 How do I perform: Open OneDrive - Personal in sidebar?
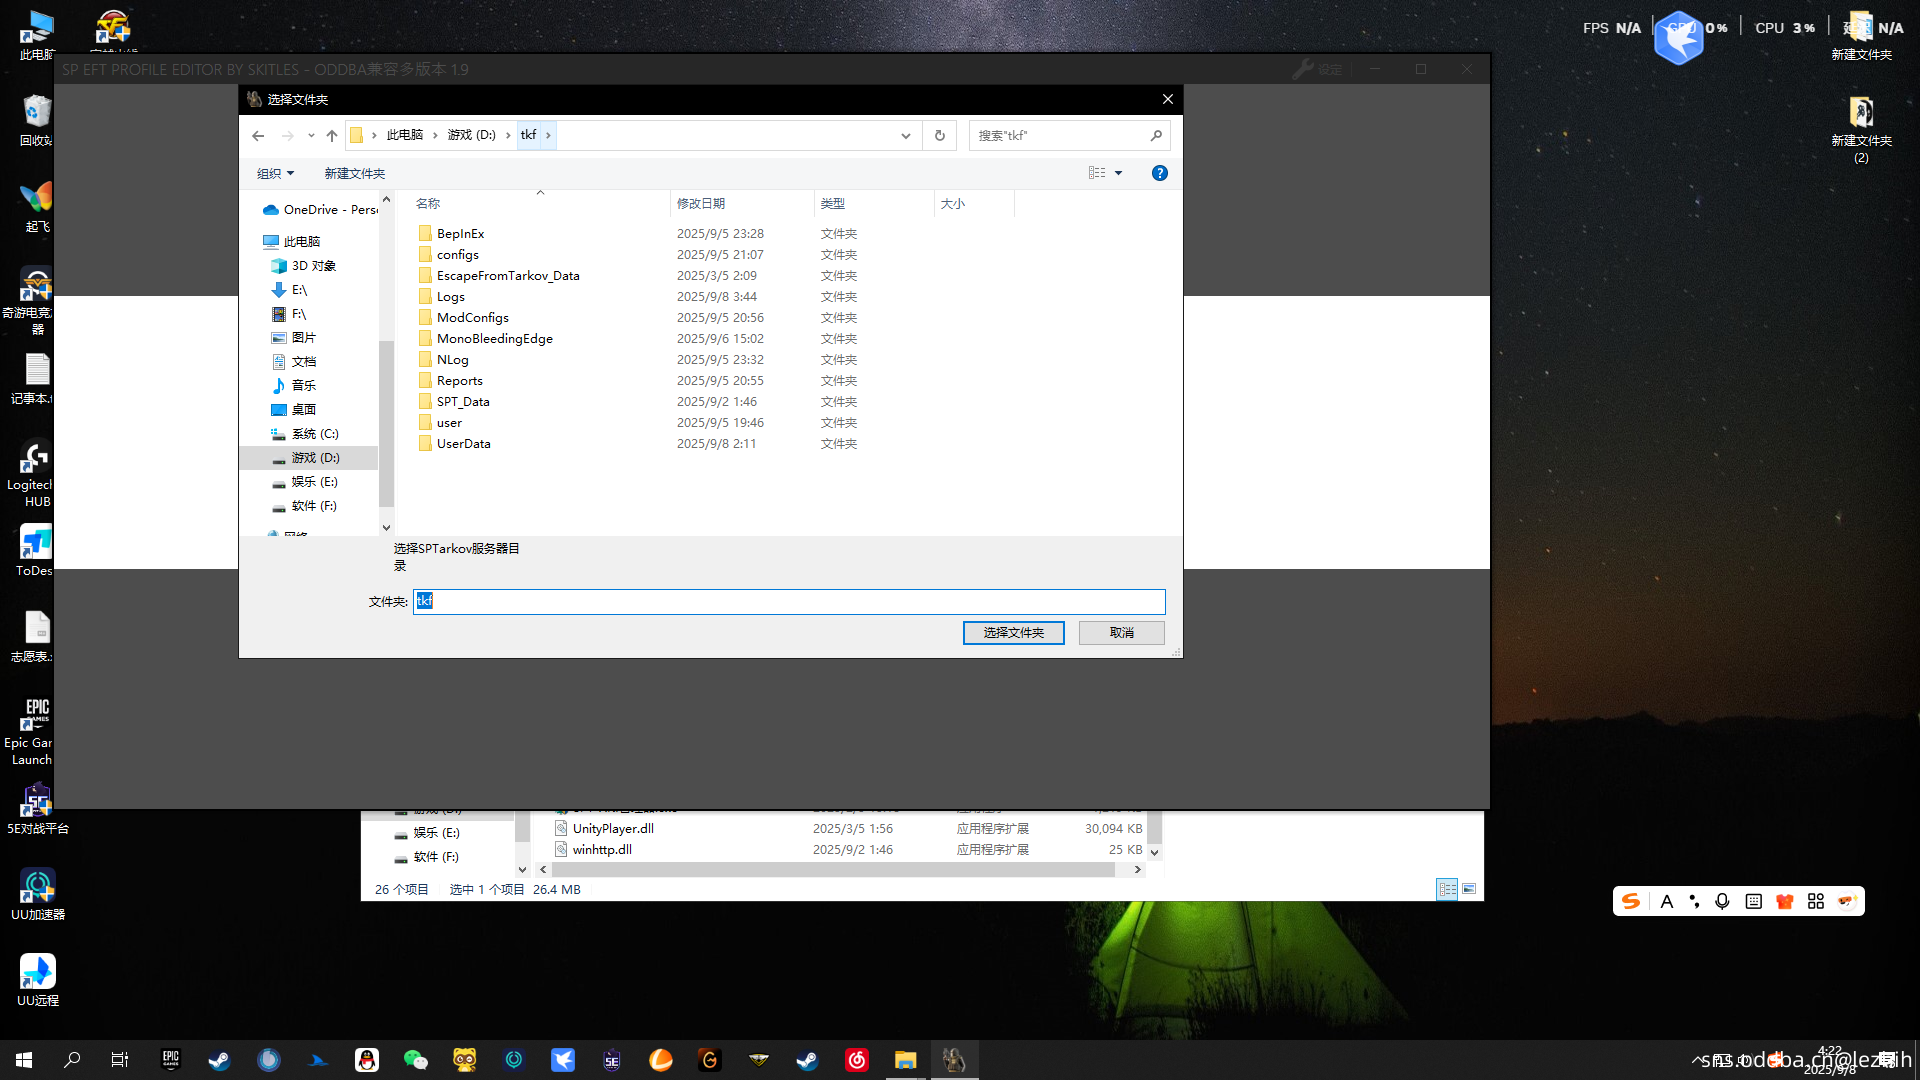click(320, 210)
